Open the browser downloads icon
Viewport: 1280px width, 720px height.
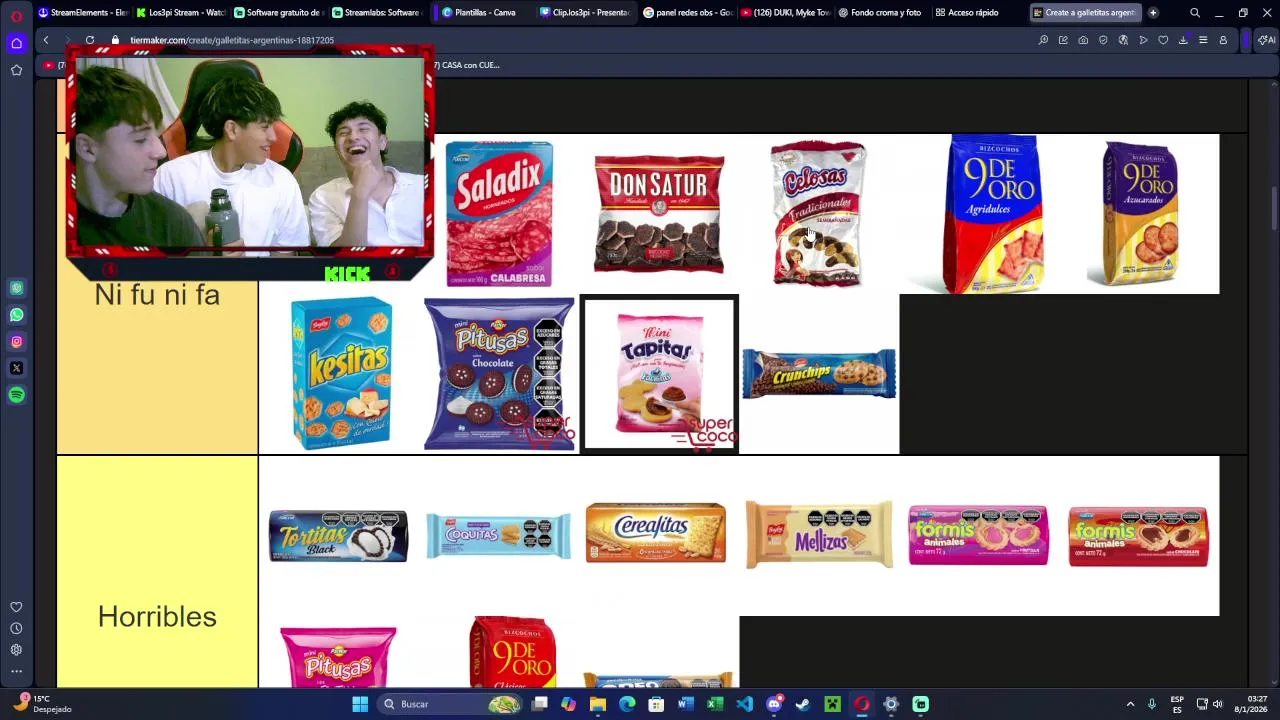pyautogui.click(x=1183, y=40)
